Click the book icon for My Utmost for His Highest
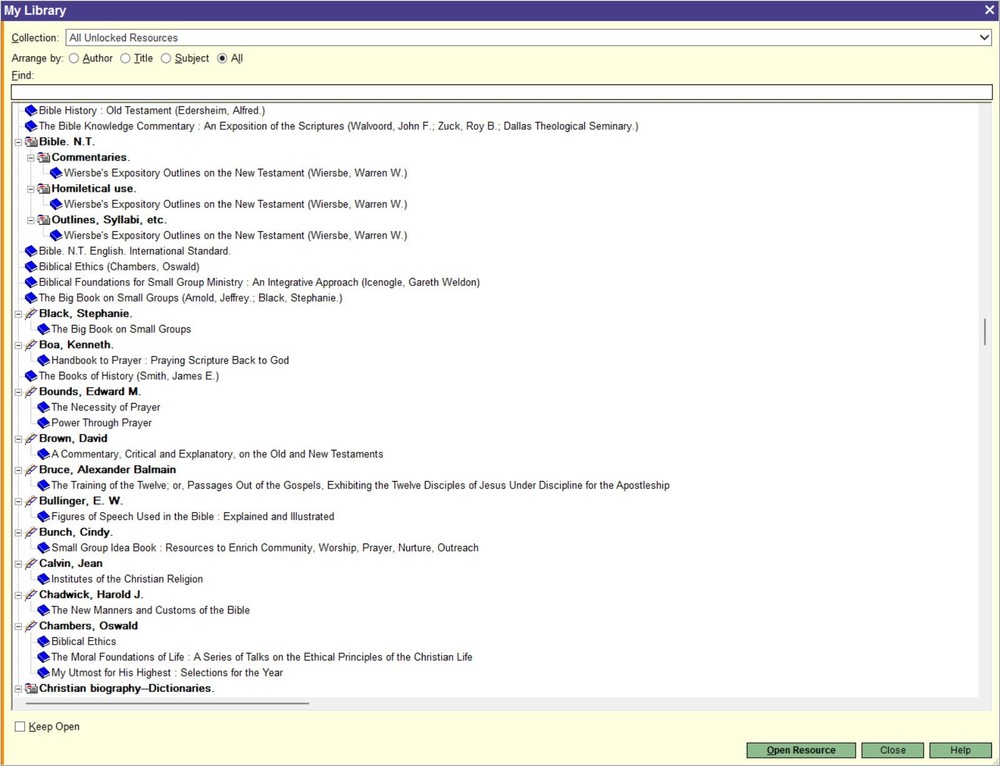This screenshot has height=766, width=1000. click(x=44, y=673)
